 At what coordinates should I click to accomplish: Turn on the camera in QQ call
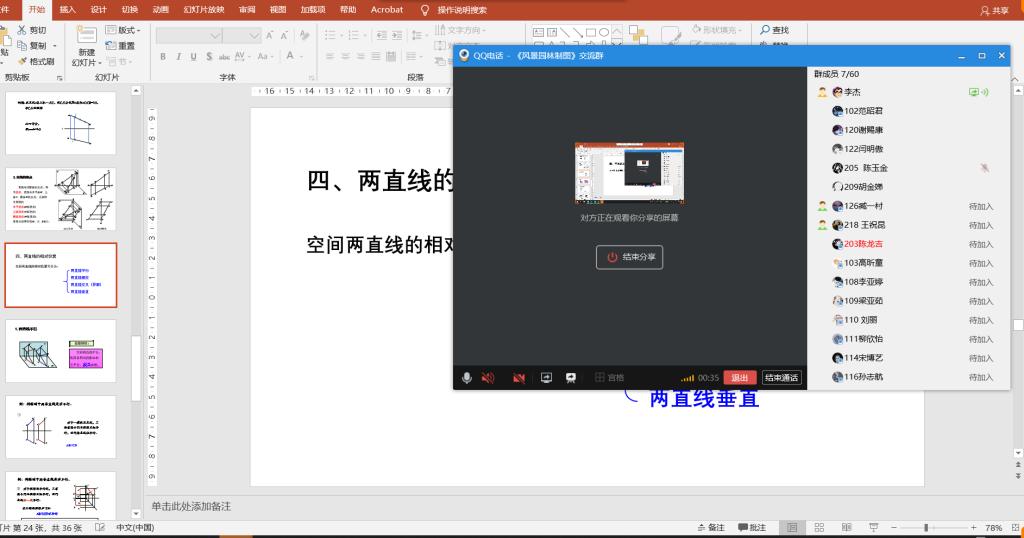coord(518,378)
